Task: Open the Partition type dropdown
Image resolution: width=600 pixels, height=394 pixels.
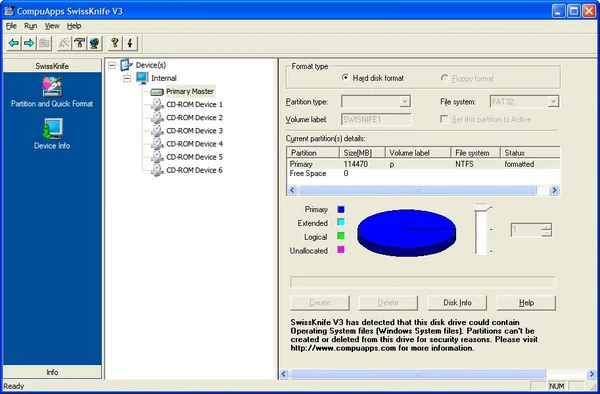Action: [404, 101]
